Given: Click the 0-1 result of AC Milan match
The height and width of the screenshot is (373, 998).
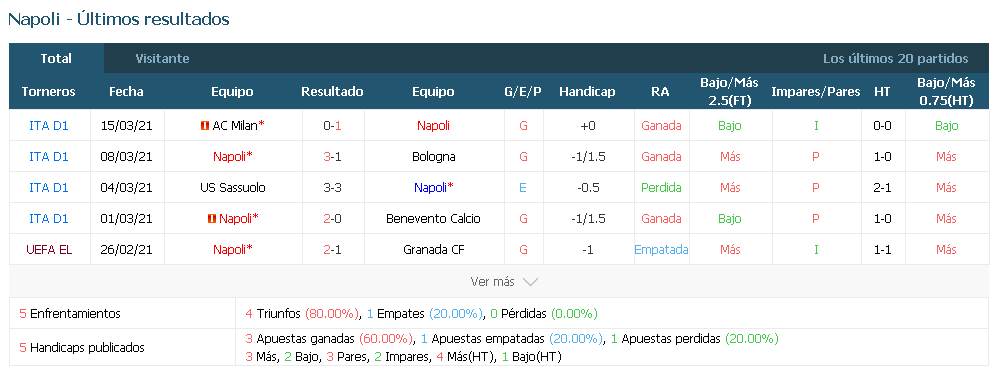Looking at the screenshot, I should pyautogui.click(x=332, y=126).
